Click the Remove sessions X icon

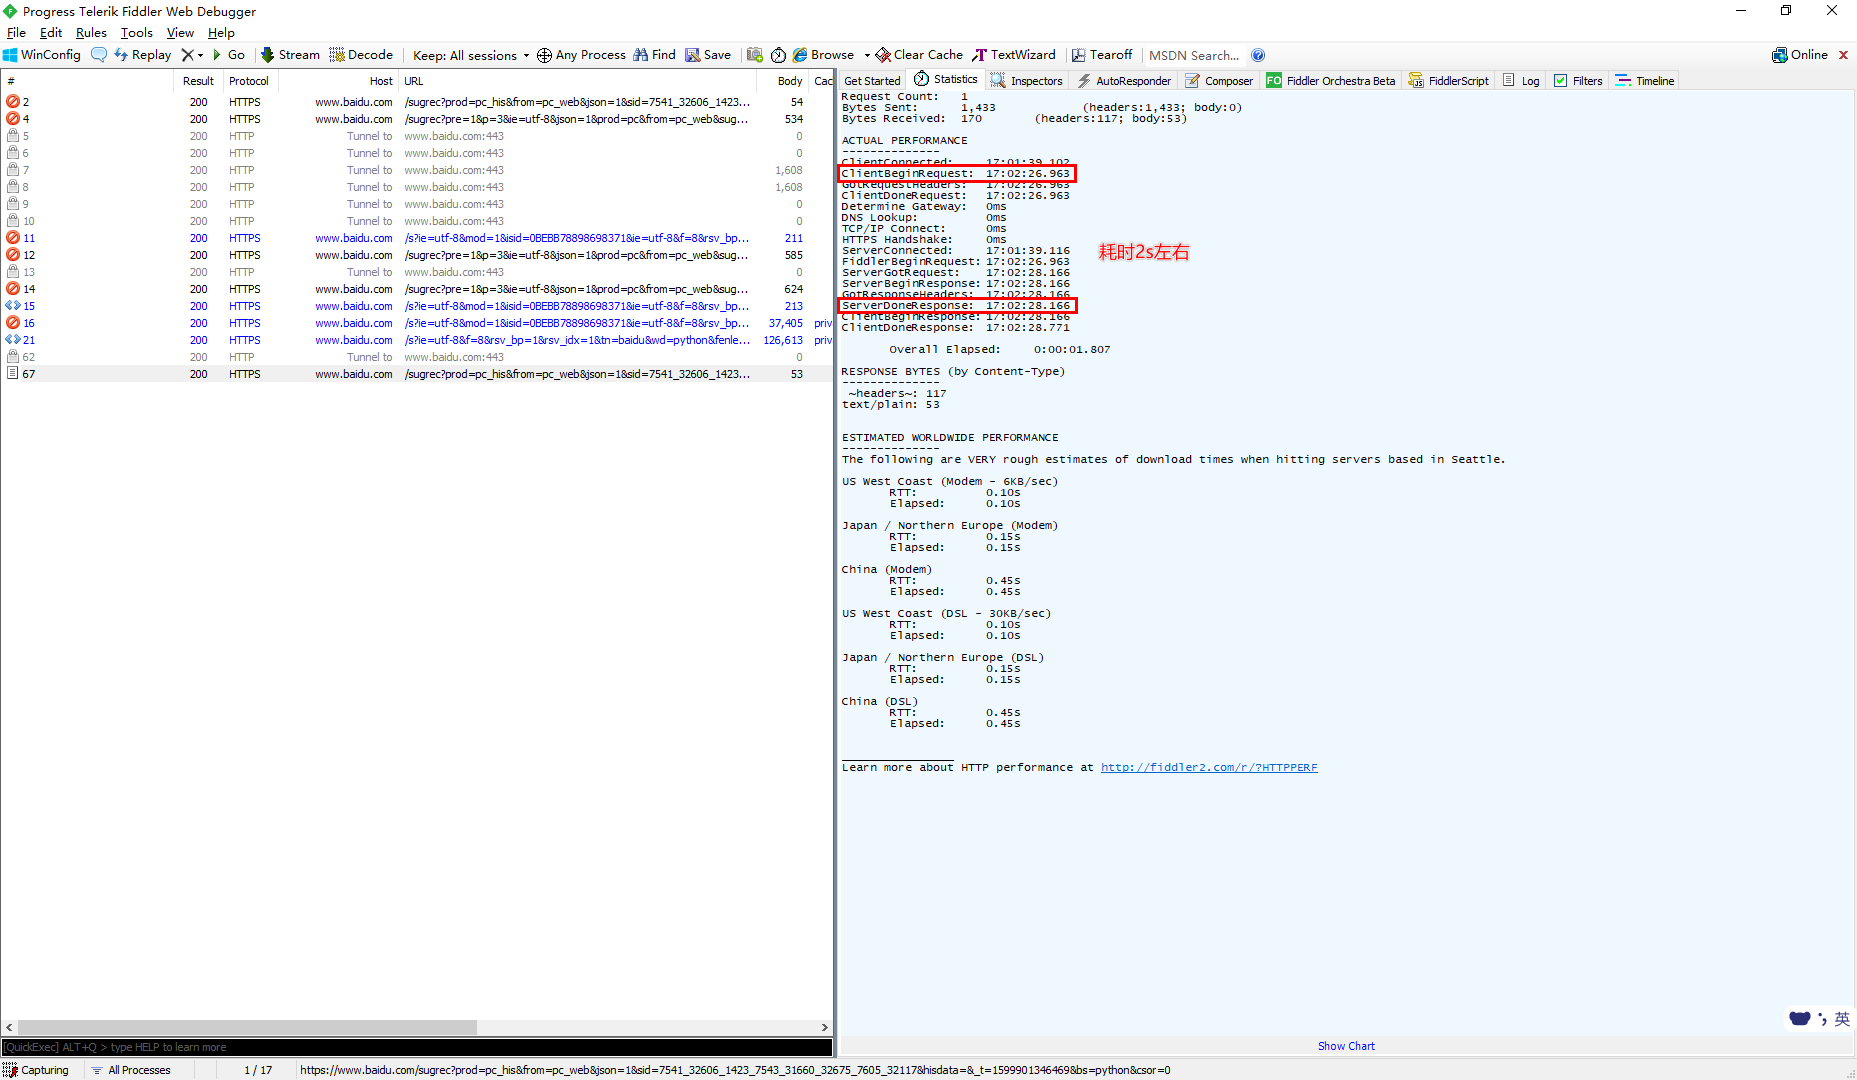(x=187, y=55)
